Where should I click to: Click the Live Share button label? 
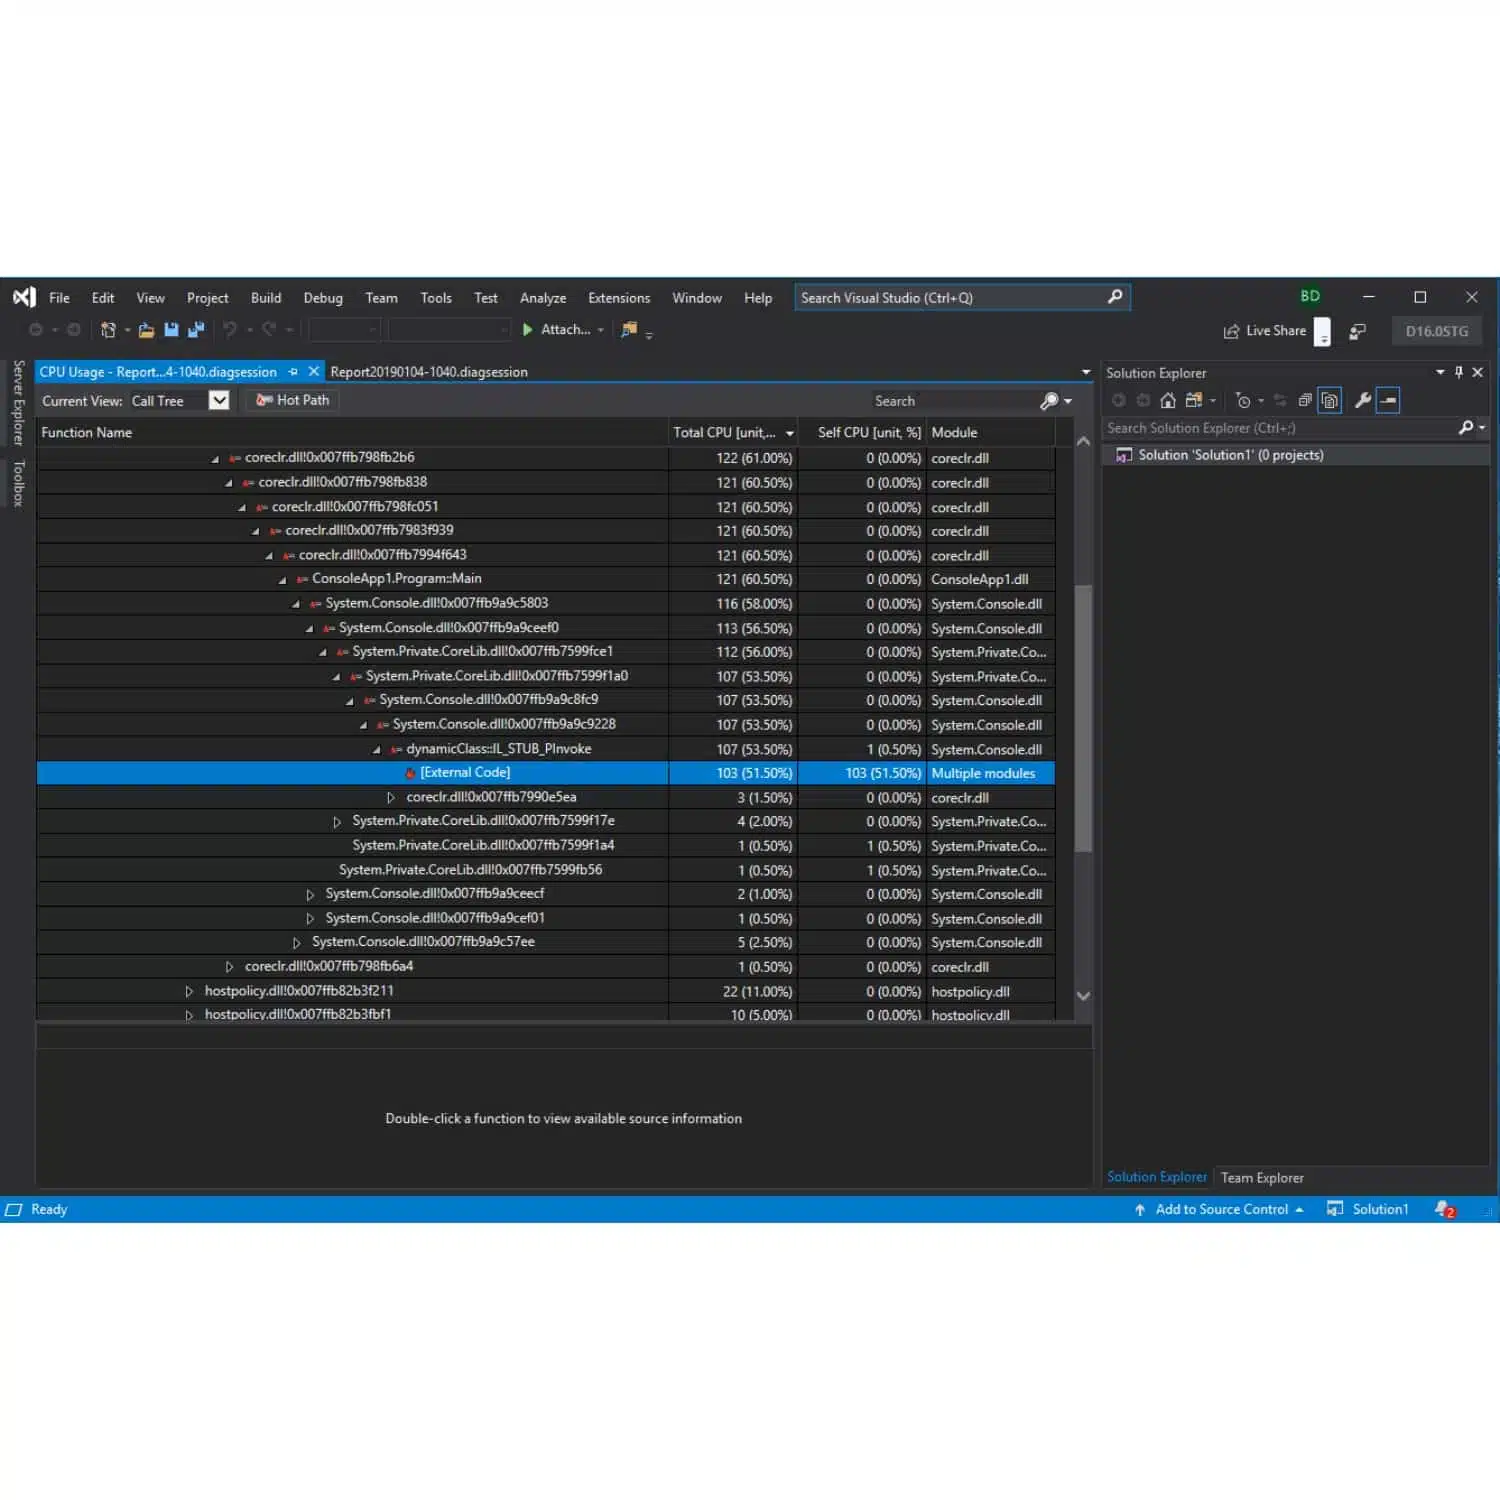tap(1276, 331)
